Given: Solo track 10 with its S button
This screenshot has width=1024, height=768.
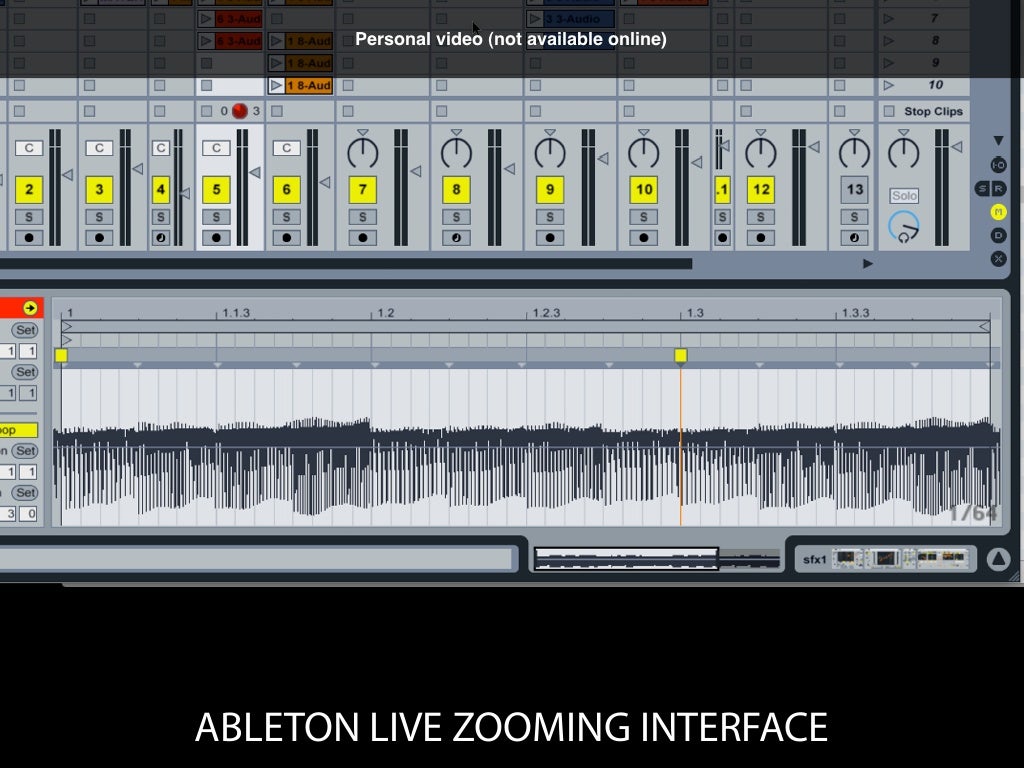Looking at the screenshot, I should click(644, 217).
